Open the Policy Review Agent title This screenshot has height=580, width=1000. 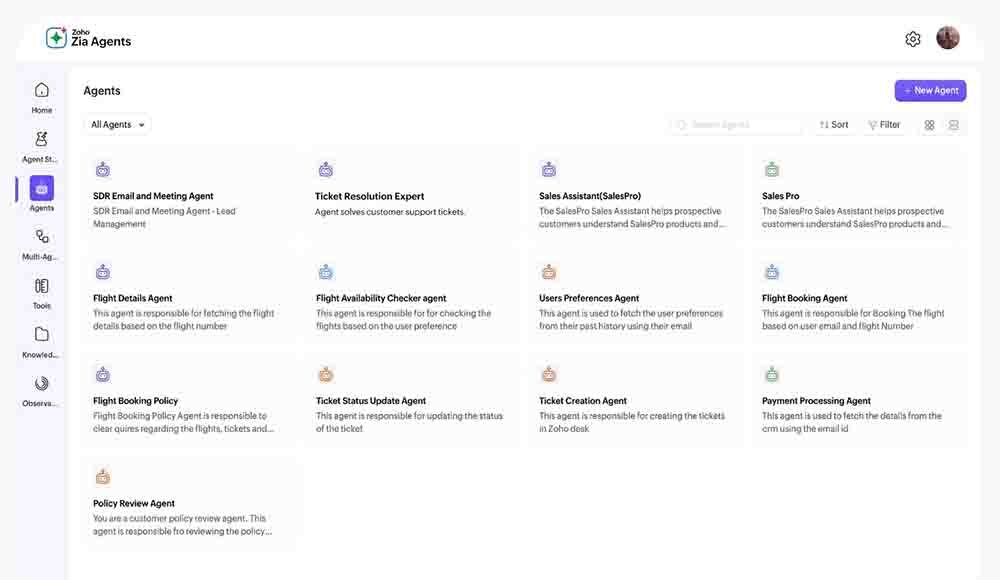134,503
